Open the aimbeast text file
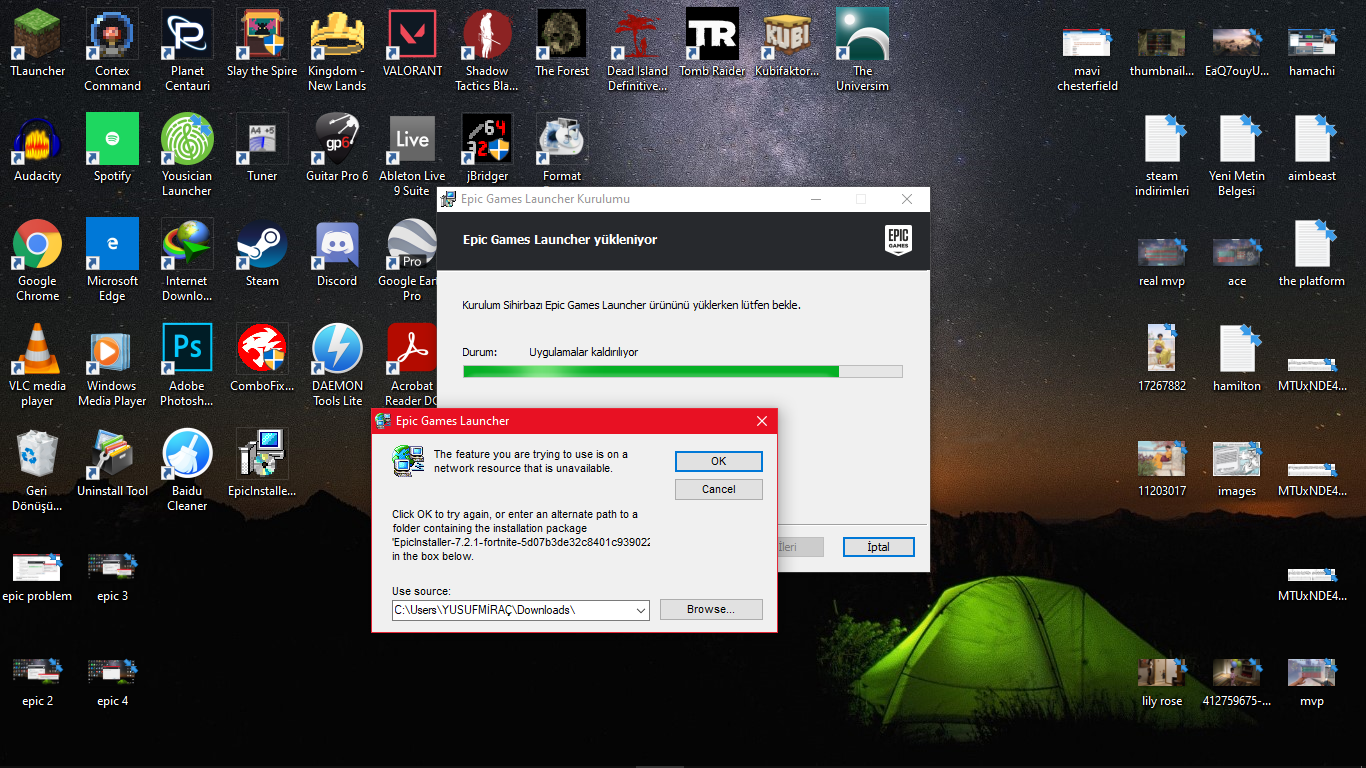 [1312, 140]
